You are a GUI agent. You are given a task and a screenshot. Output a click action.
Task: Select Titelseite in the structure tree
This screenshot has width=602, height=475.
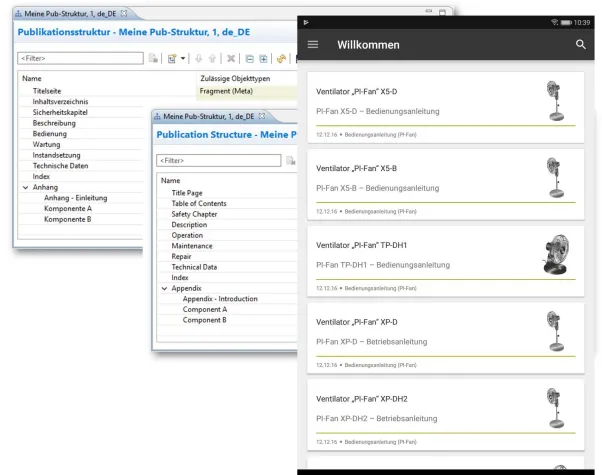pyautogui.click(x=48, y=90)
